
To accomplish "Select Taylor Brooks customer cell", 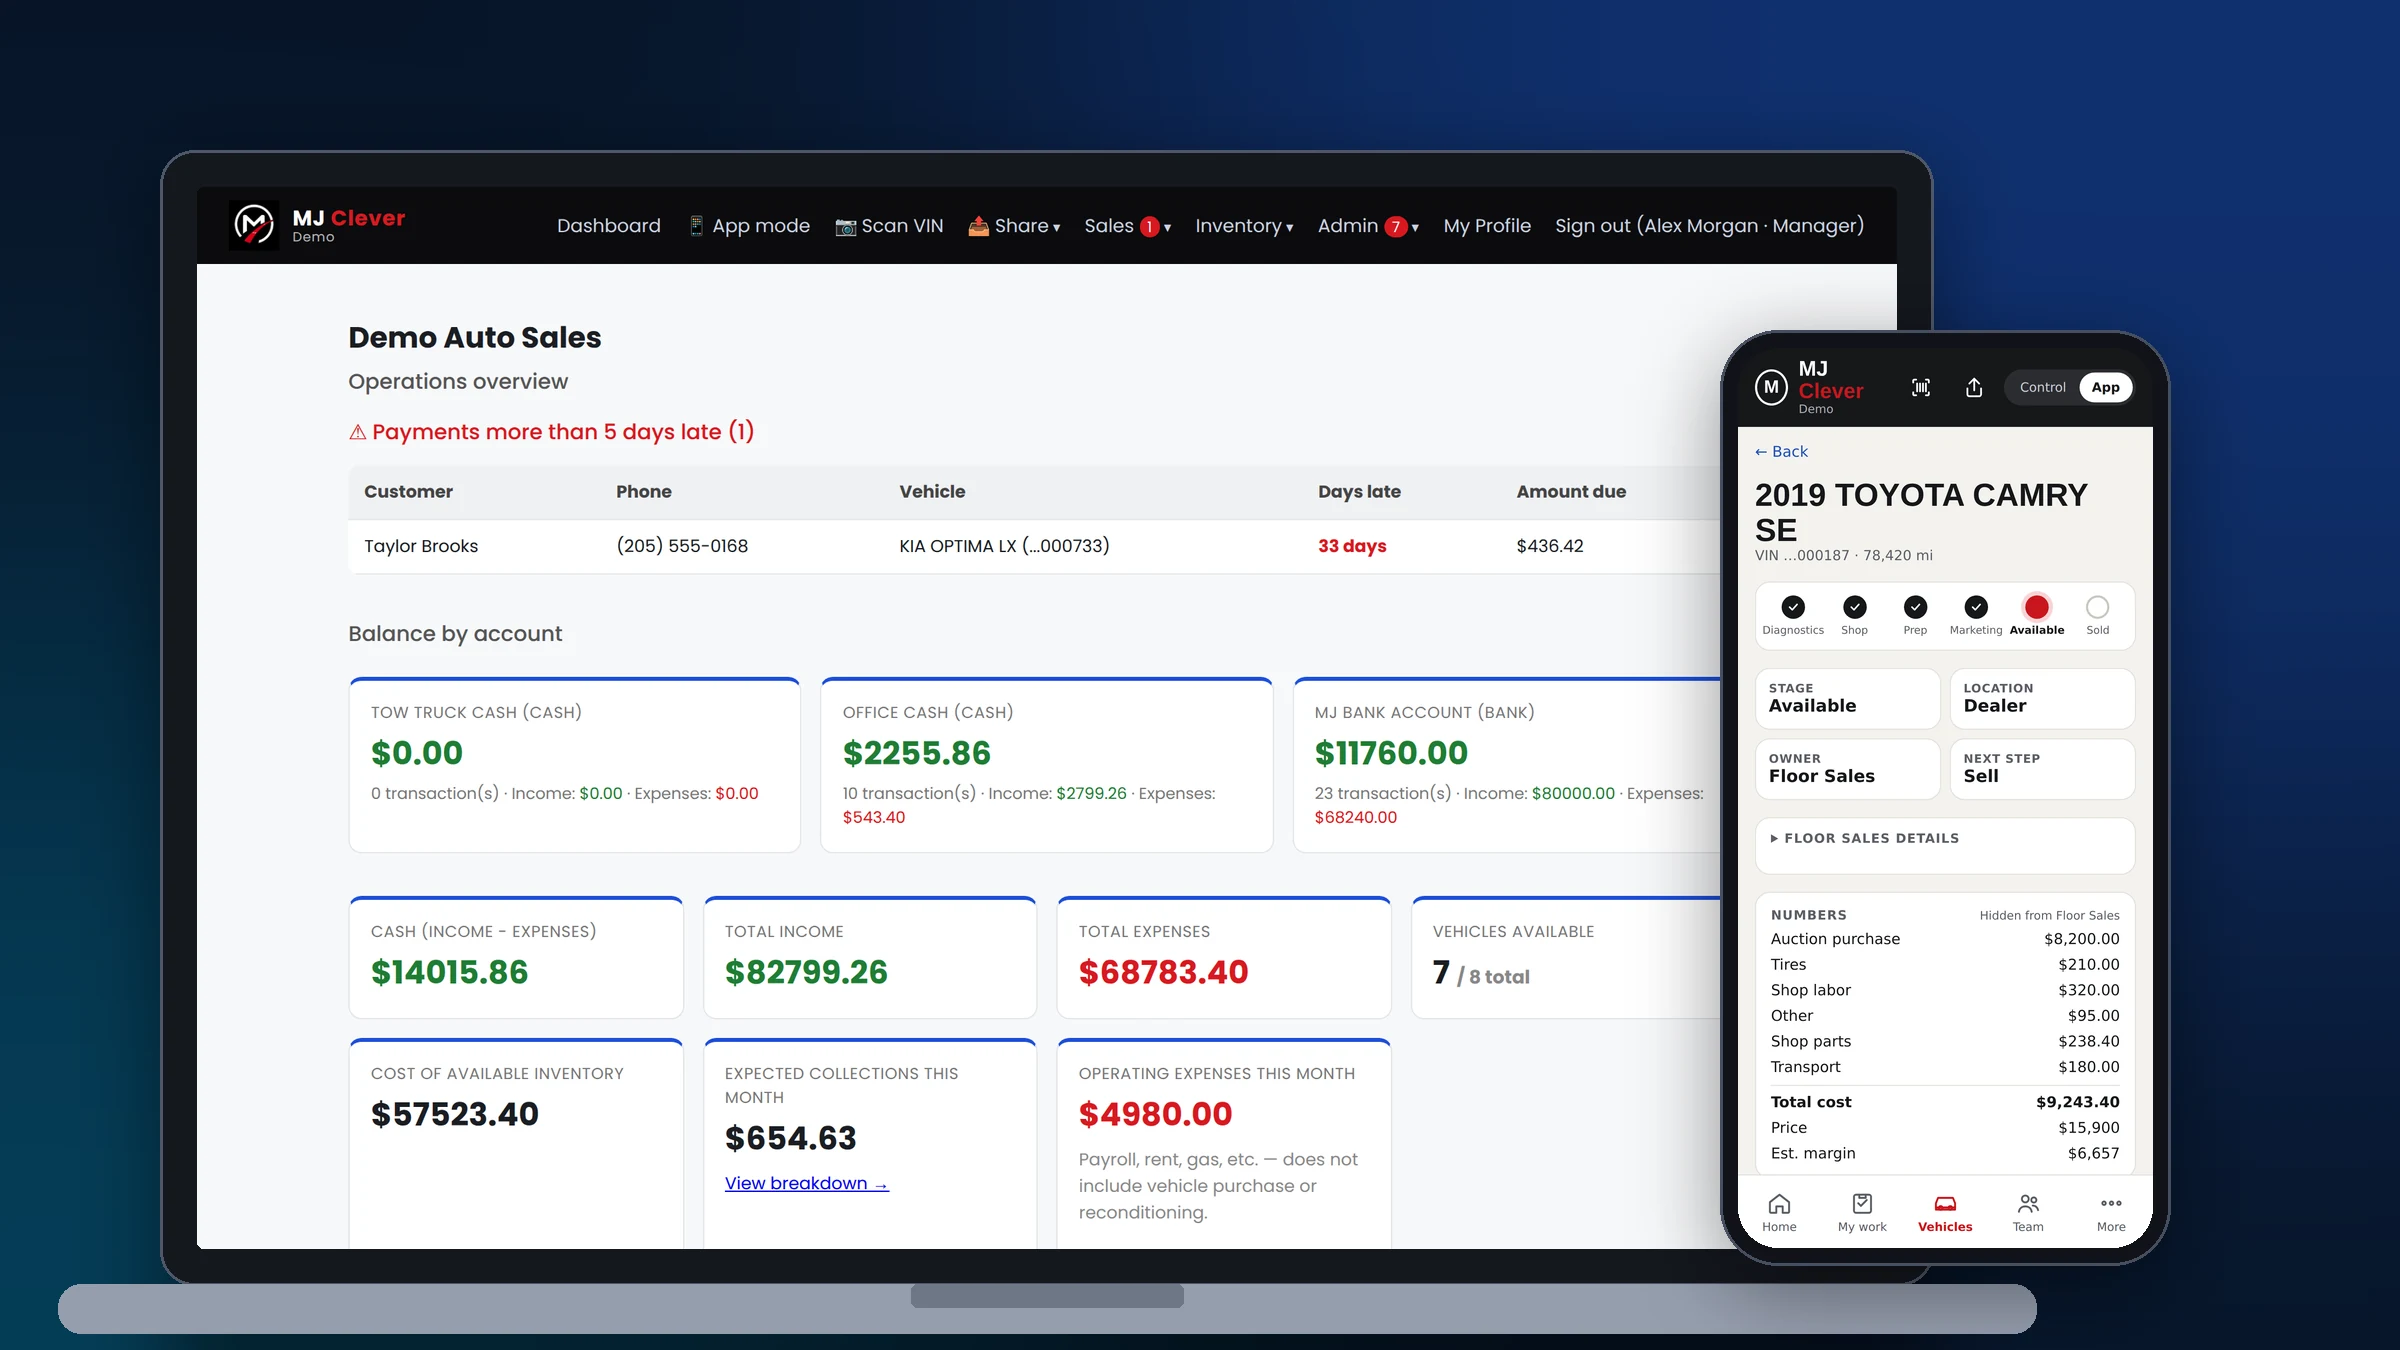I will [x=421, y=546].
